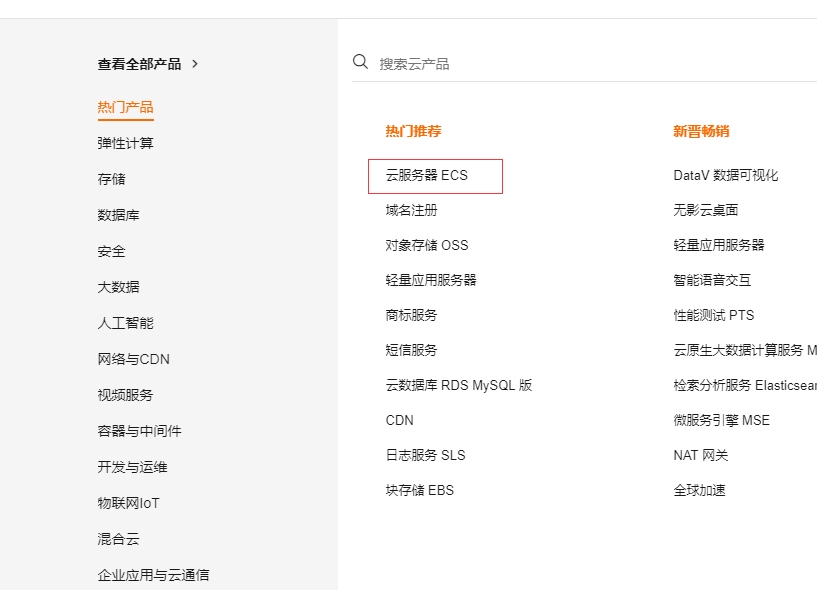Switch to 存储 category

(x=112, y=179)
